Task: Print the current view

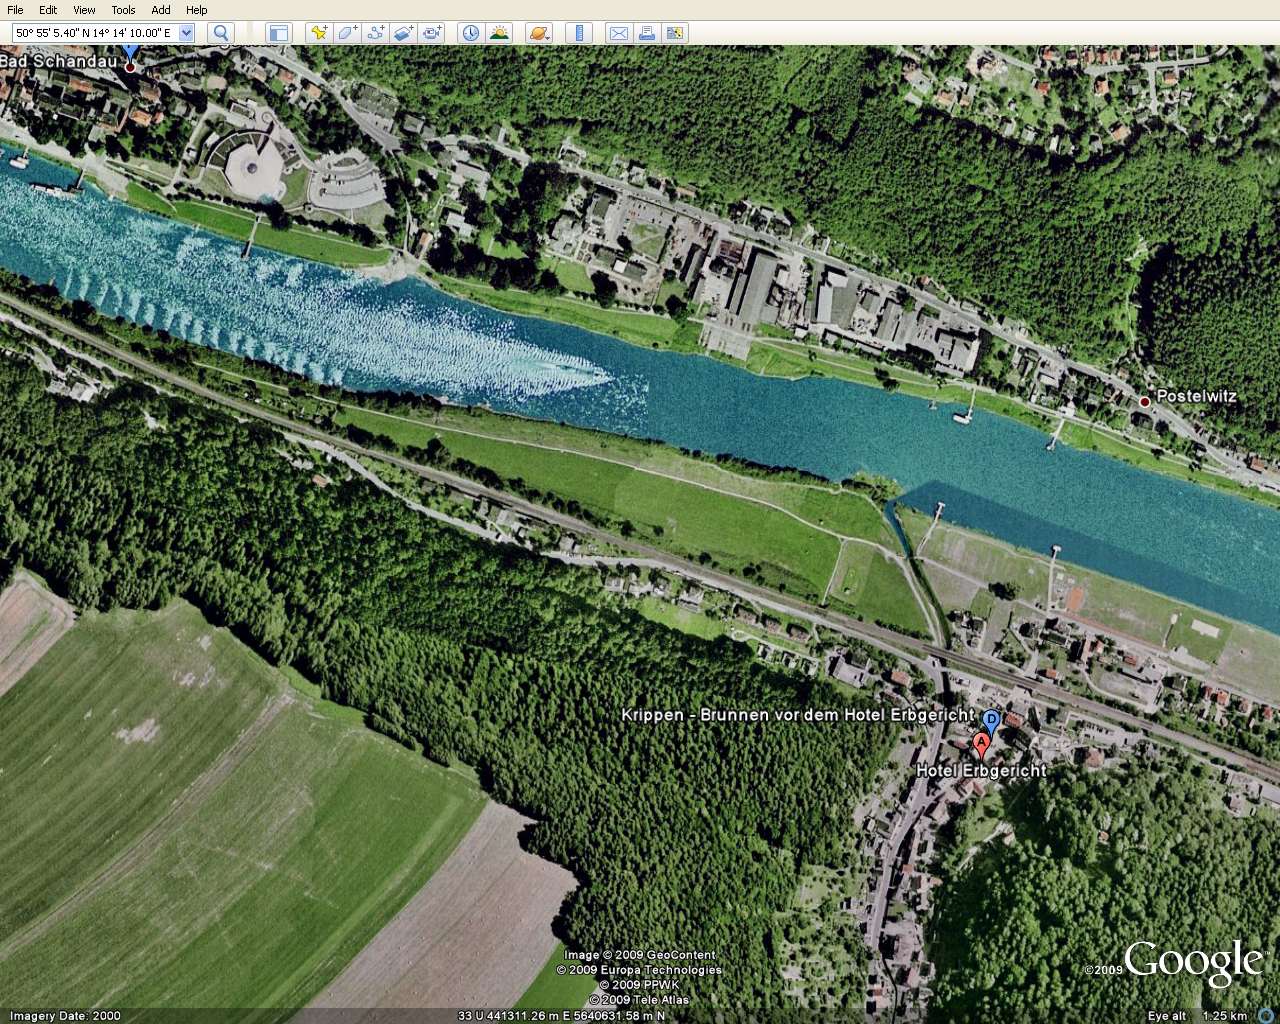Action: click(x=647, y=33)
